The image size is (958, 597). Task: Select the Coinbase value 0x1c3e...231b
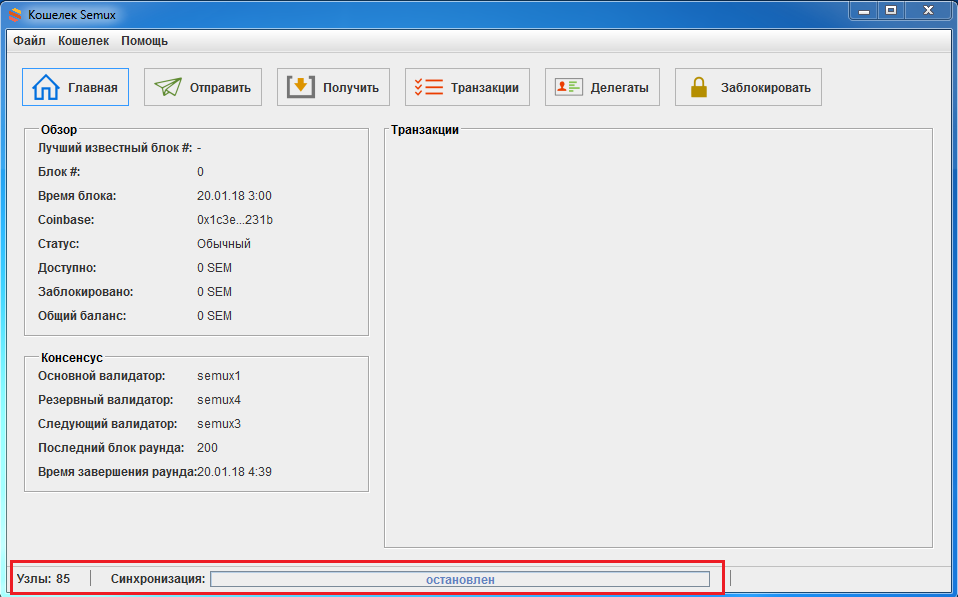pyautogui.click(x=235, y=220)
